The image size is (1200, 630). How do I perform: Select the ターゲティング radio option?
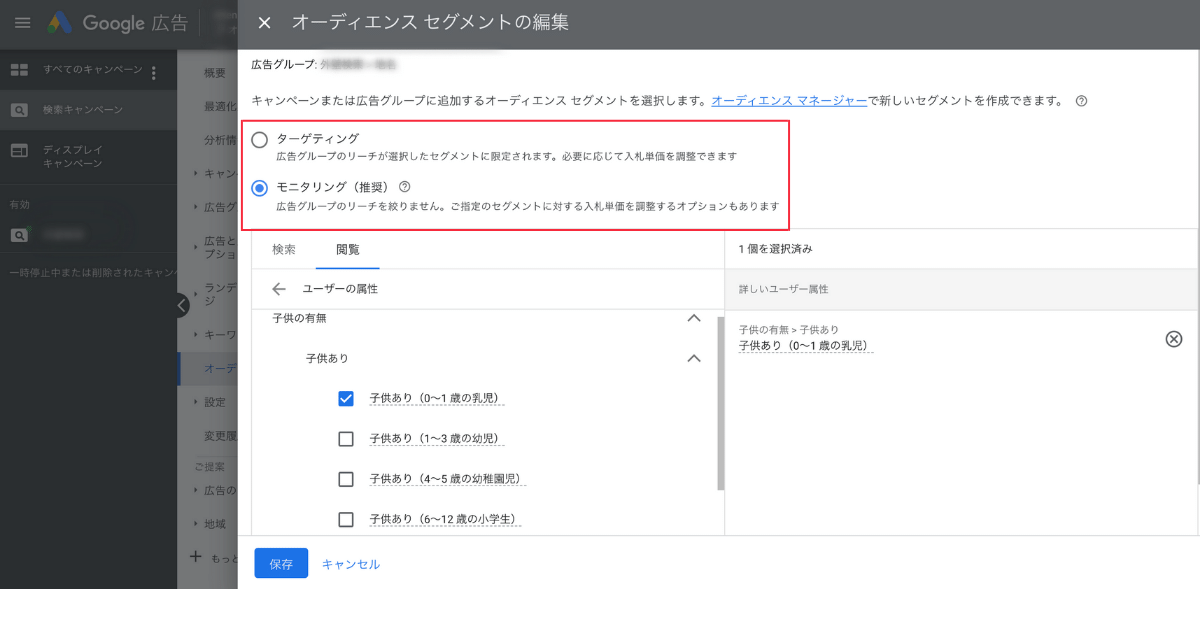pos(260,139)
